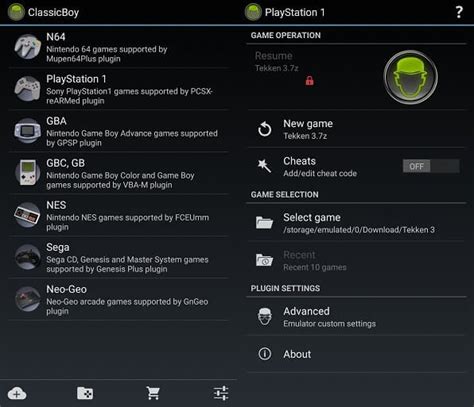Click the cloud add icon
Image resolution: width=474 pixels, height=407 pixels.
[x=17, y=394]
